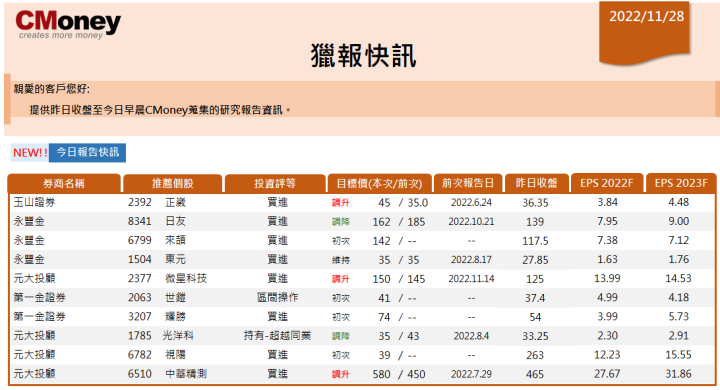
Task: Click EPS 2023F value 14.53
Action: pos(679,278)
